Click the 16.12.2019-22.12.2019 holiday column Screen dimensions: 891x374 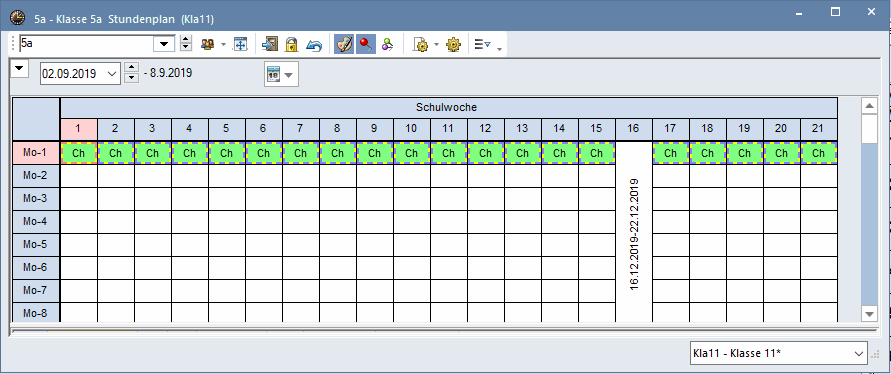coord(634,232)
